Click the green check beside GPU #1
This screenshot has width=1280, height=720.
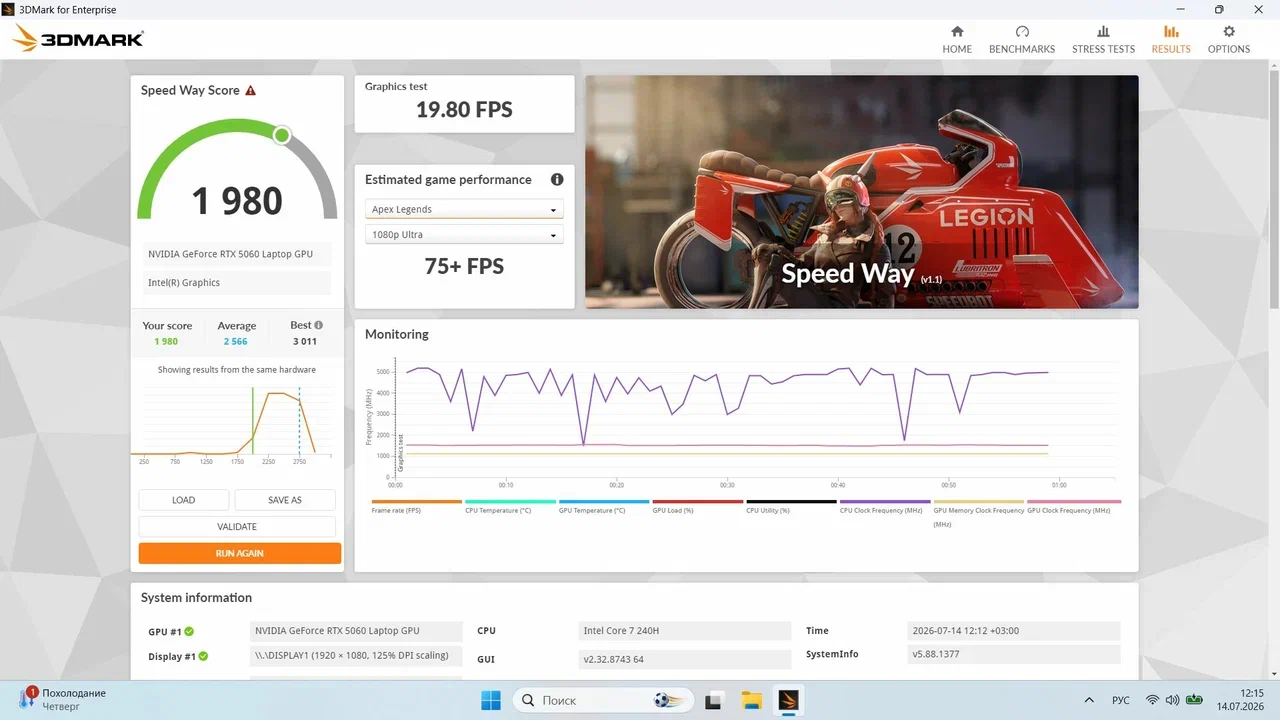click(189, 632)
